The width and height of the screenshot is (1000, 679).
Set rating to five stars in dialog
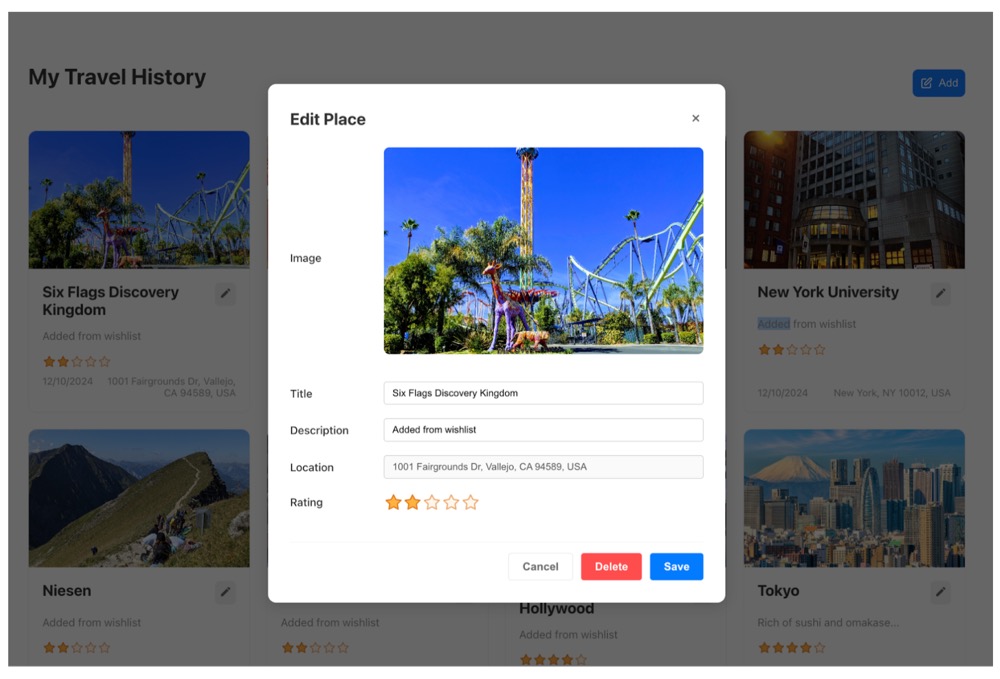[471, 502]
